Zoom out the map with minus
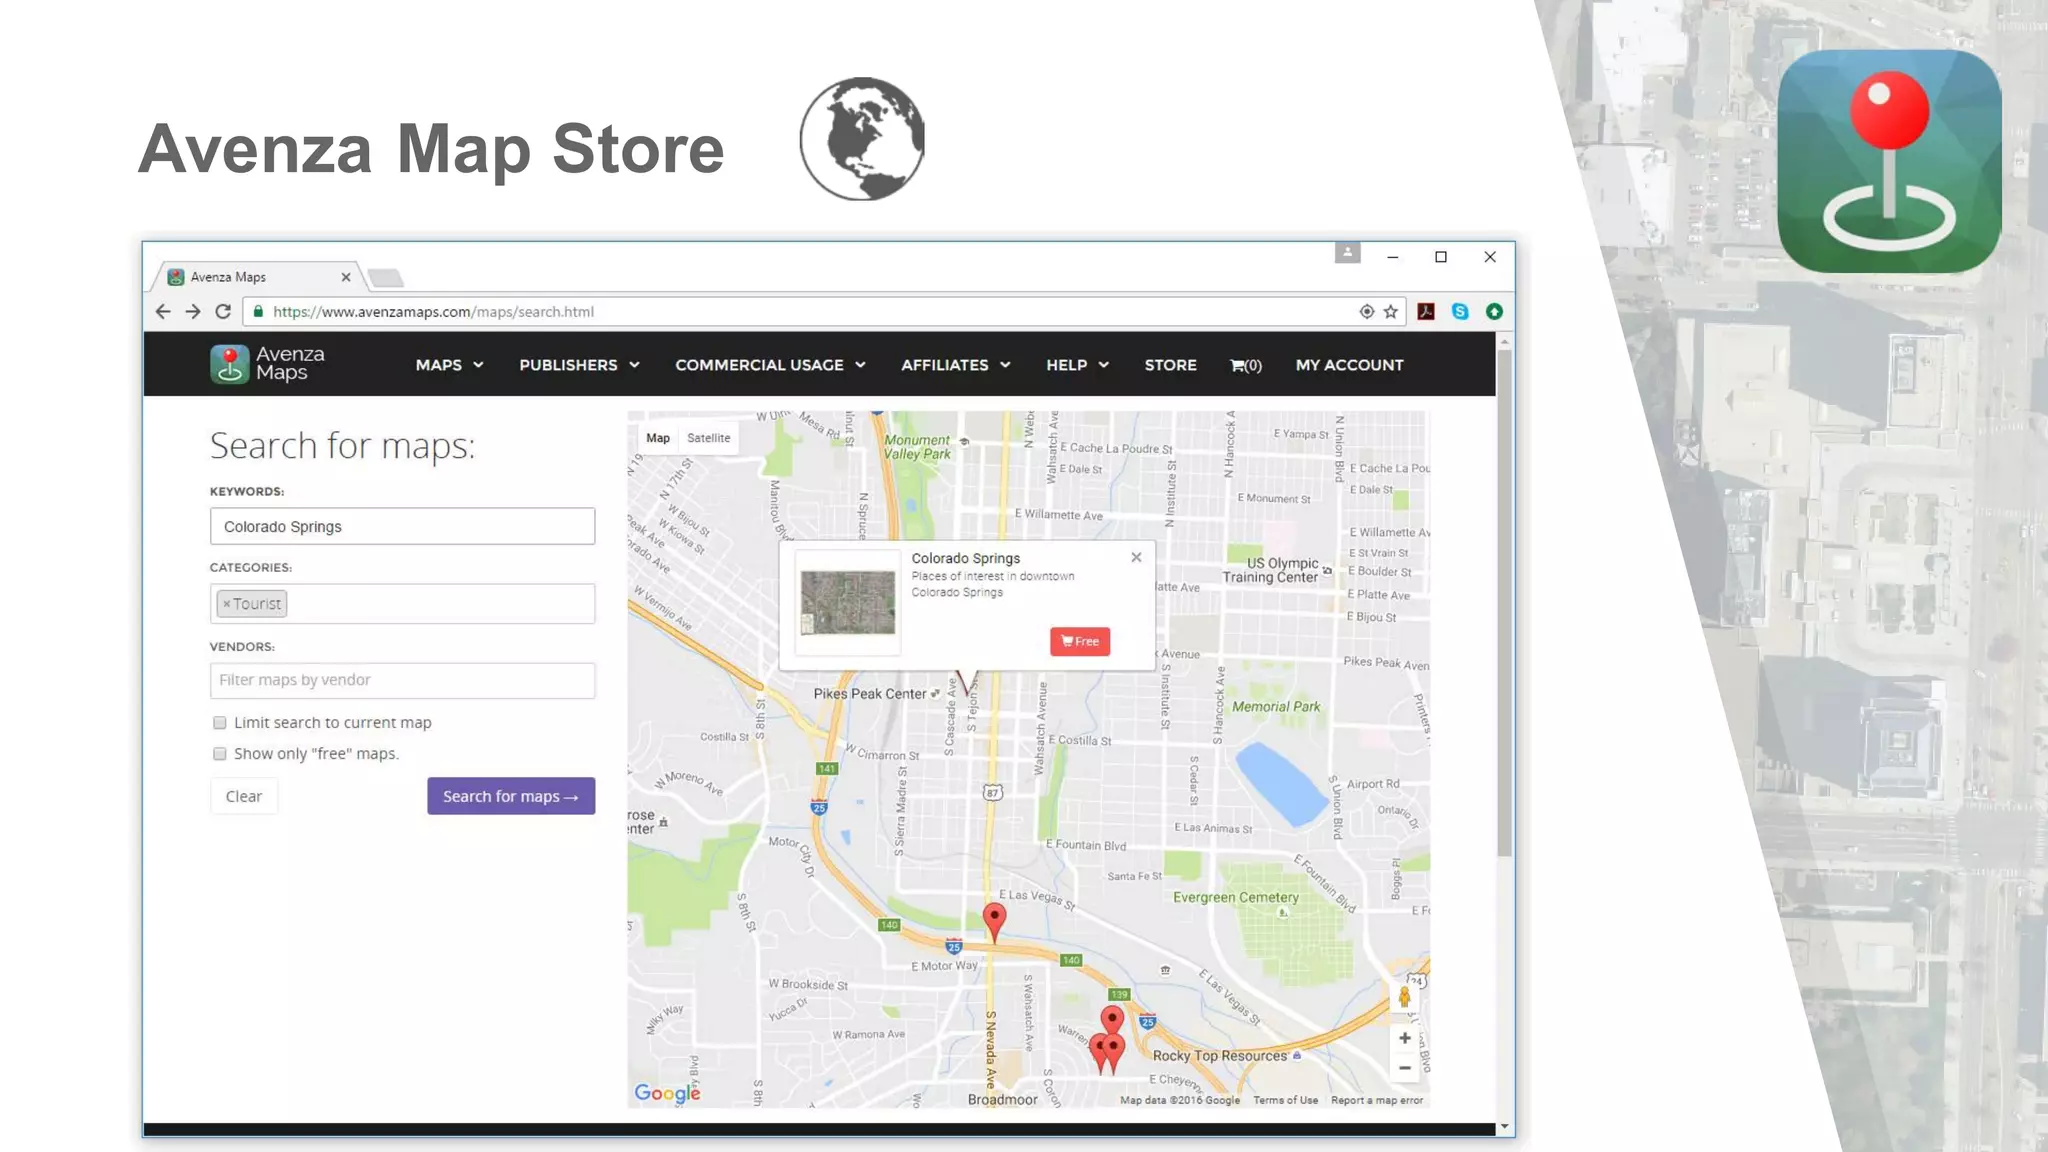The width and height of the screenshot is (2048, 1152). [x=1405, y=1068]
